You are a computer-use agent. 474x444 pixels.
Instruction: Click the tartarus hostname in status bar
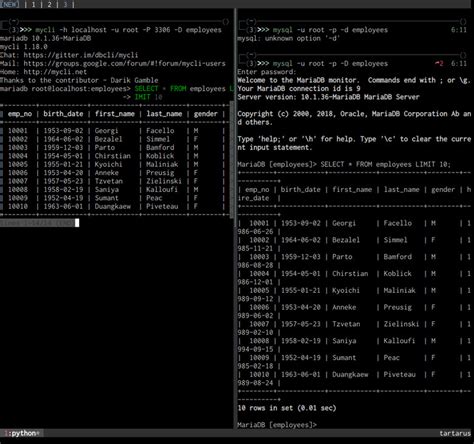coord(455,433)
